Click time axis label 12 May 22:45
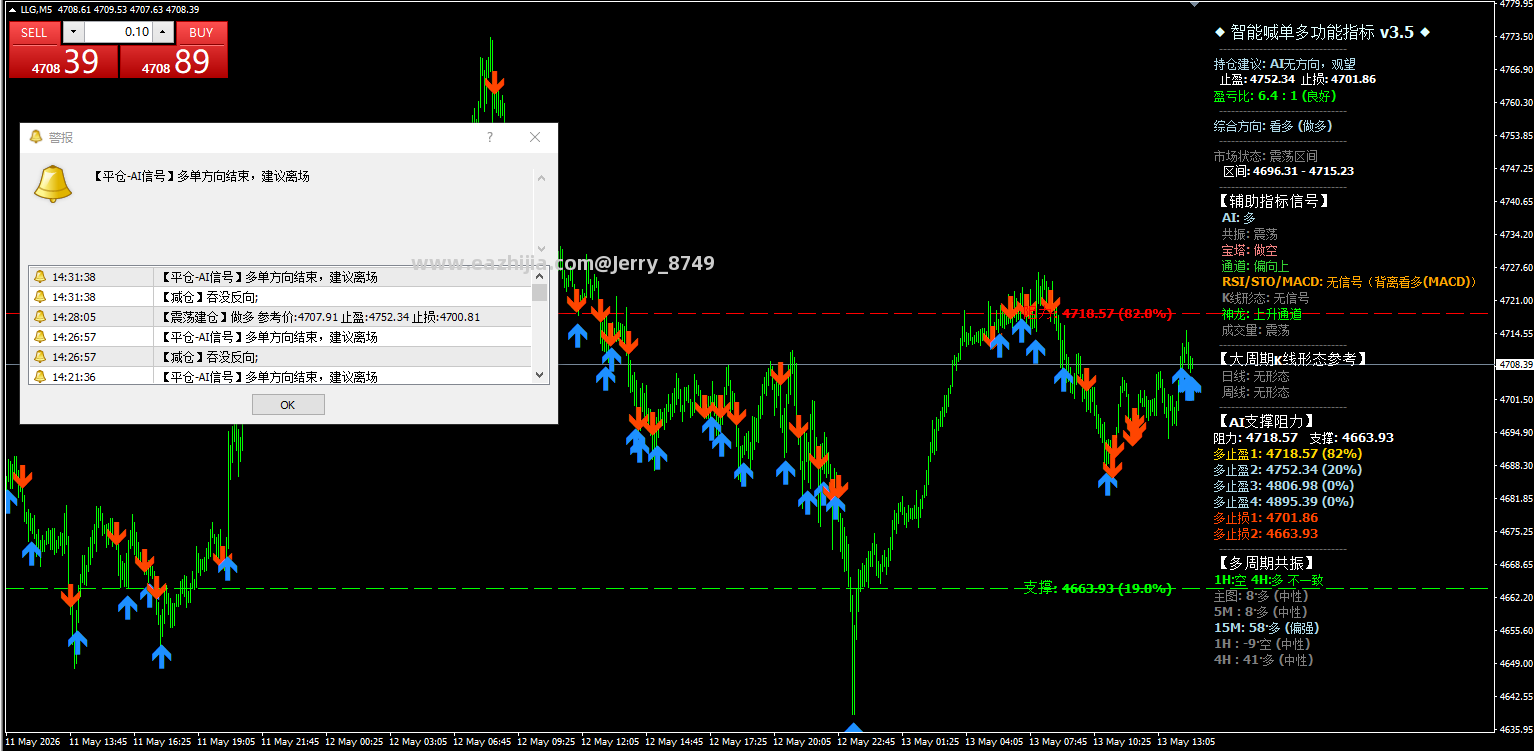 coord(868,742)
